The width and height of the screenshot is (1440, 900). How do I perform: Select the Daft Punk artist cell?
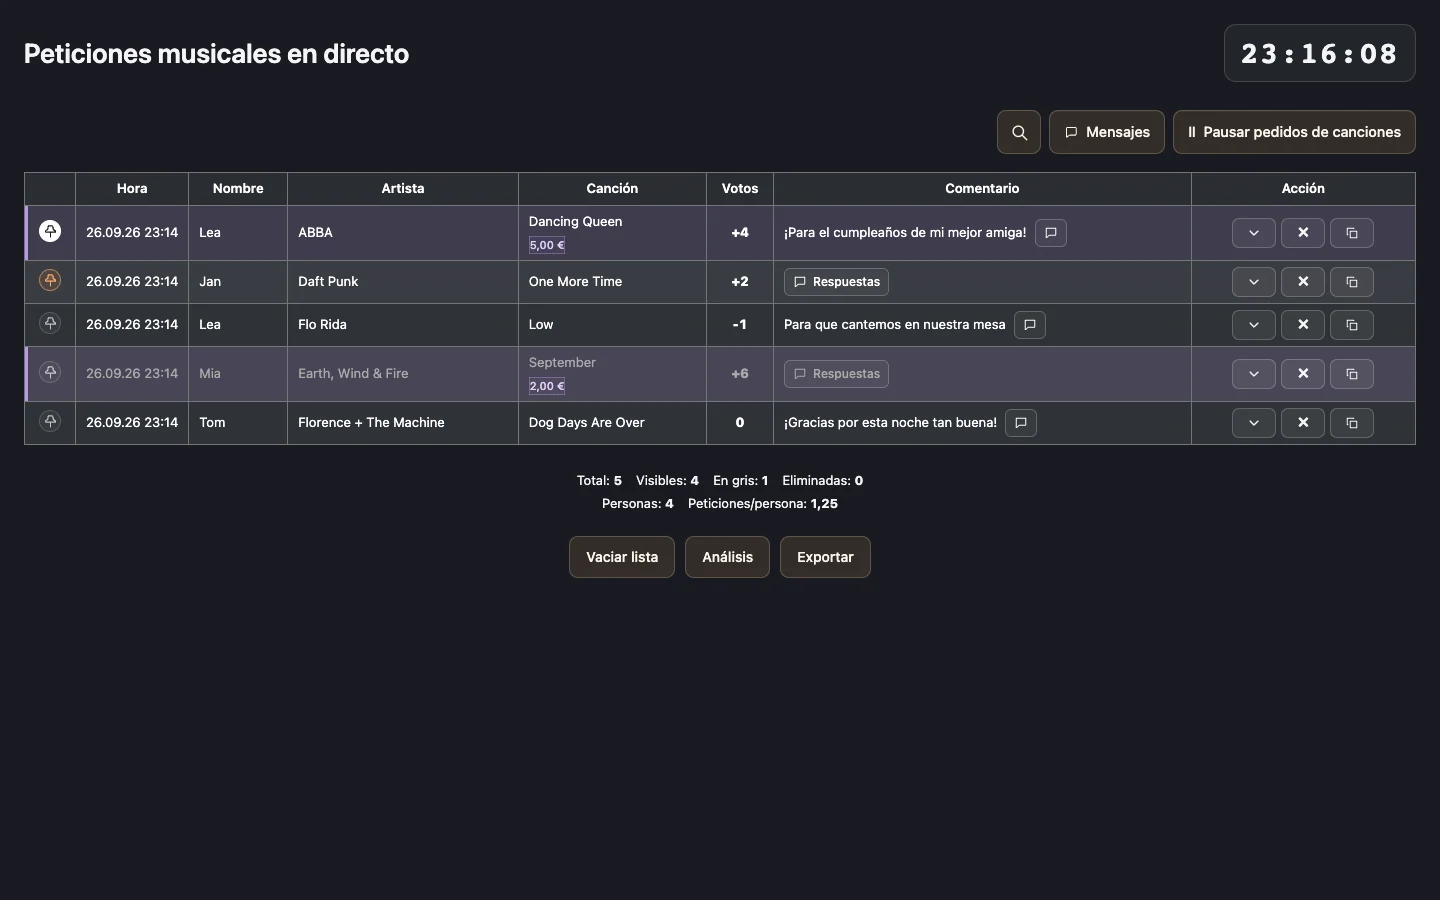coord(403,282)
